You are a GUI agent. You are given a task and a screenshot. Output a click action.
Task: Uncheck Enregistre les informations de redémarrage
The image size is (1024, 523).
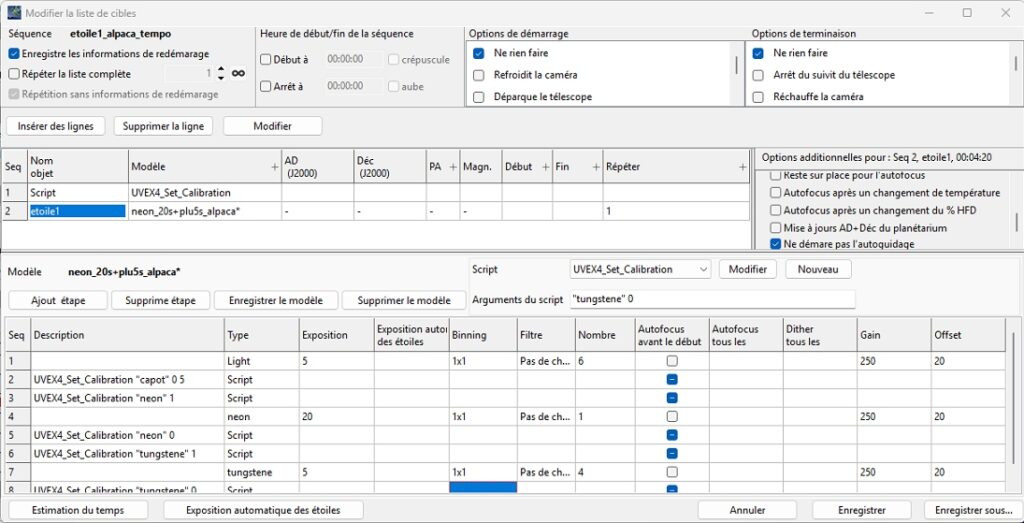click(14, 54)
